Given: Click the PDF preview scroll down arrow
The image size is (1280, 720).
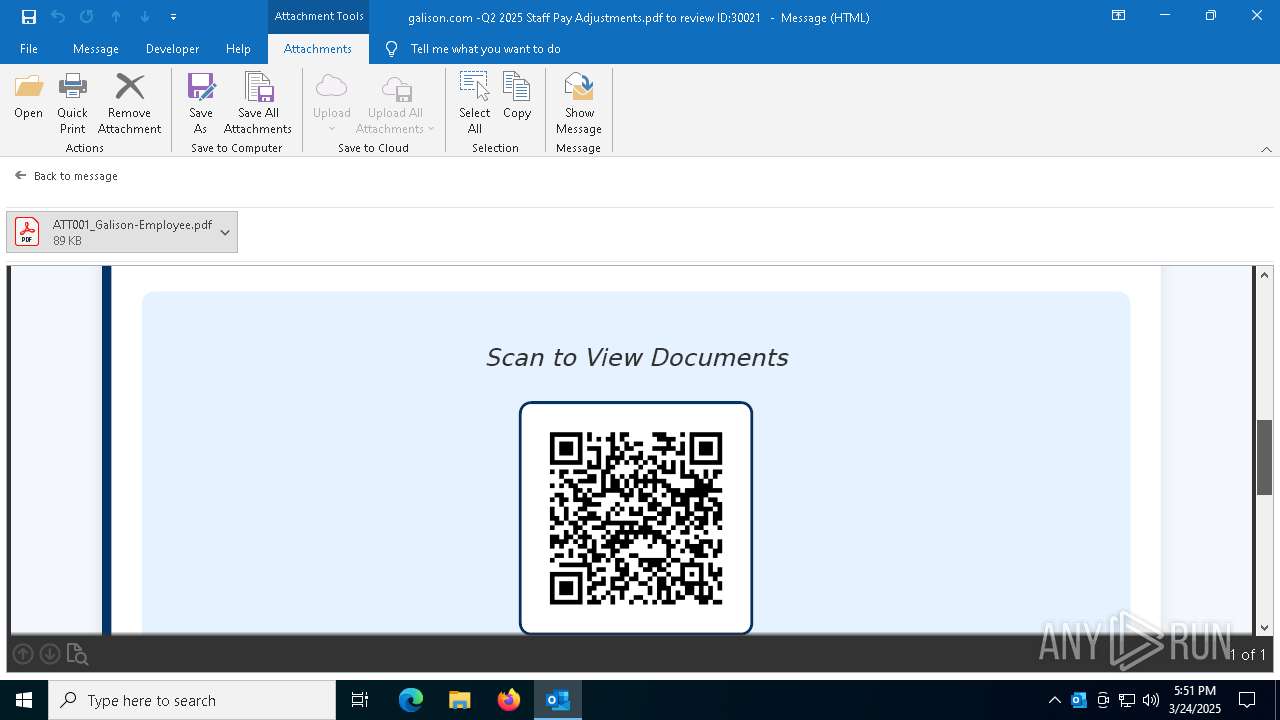Looking at the screenshot, I should 1264,627.
